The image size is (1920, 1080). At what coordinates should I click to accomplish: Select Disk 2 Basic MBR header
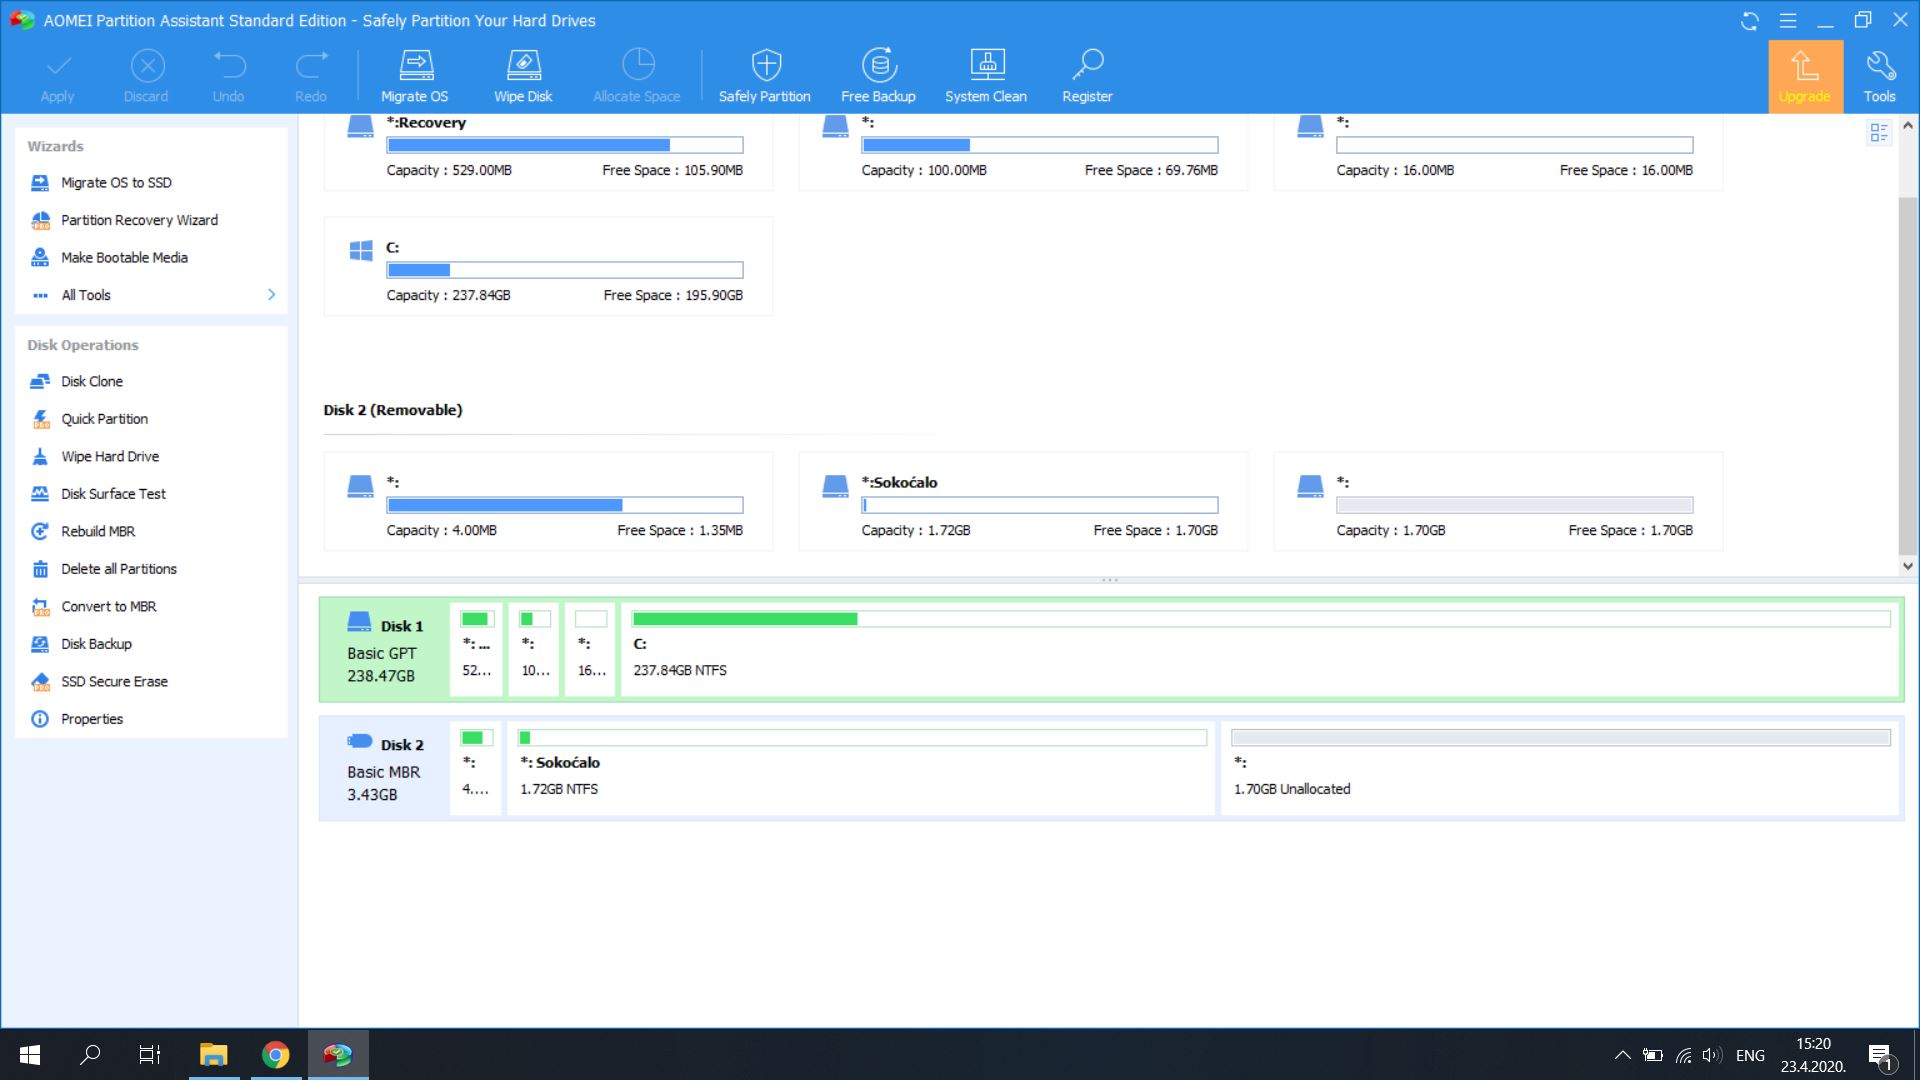coord(385,768)
